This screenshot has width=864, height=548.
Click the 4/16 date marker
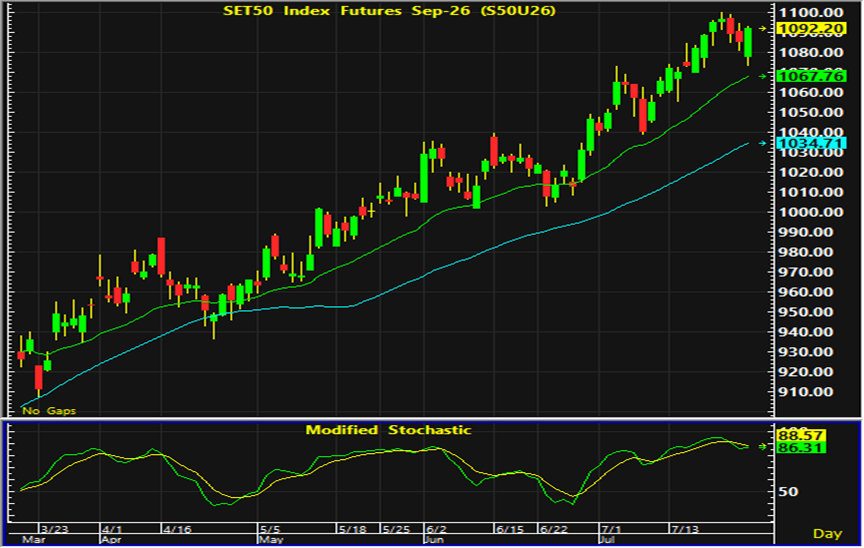[x=177, y=529]
